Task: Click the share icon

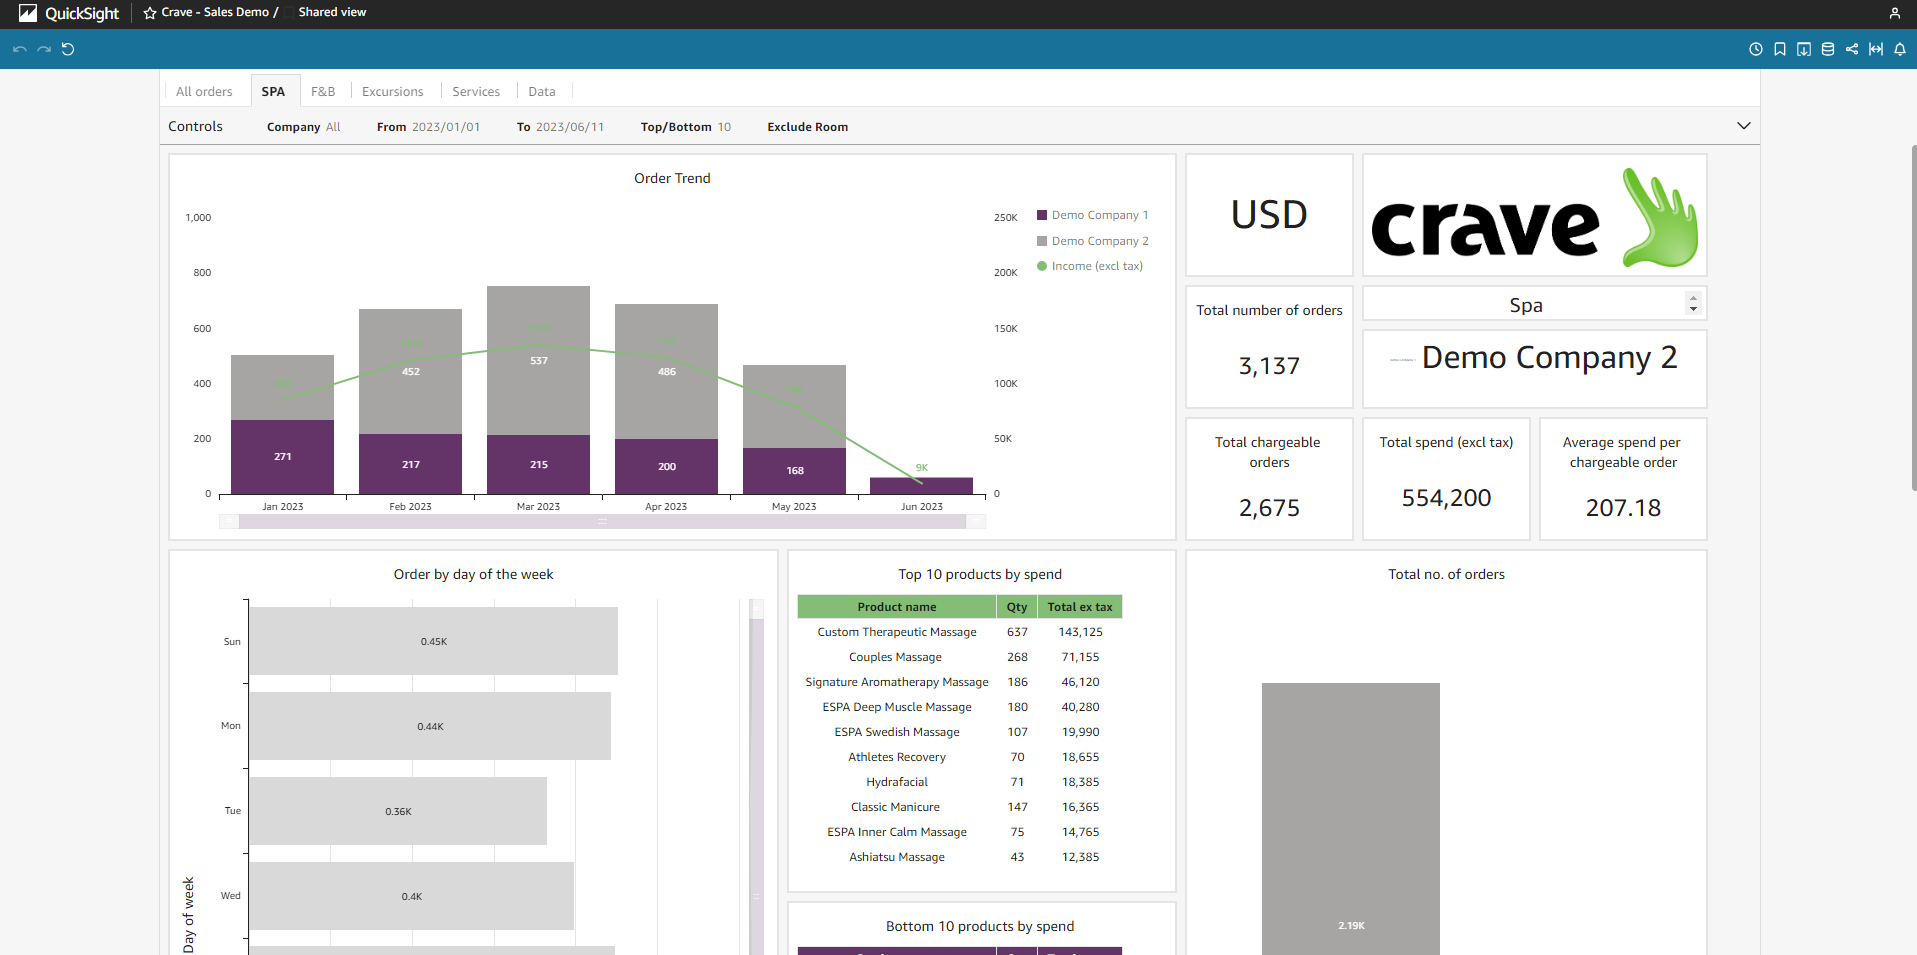Action: pos(1852,49)
